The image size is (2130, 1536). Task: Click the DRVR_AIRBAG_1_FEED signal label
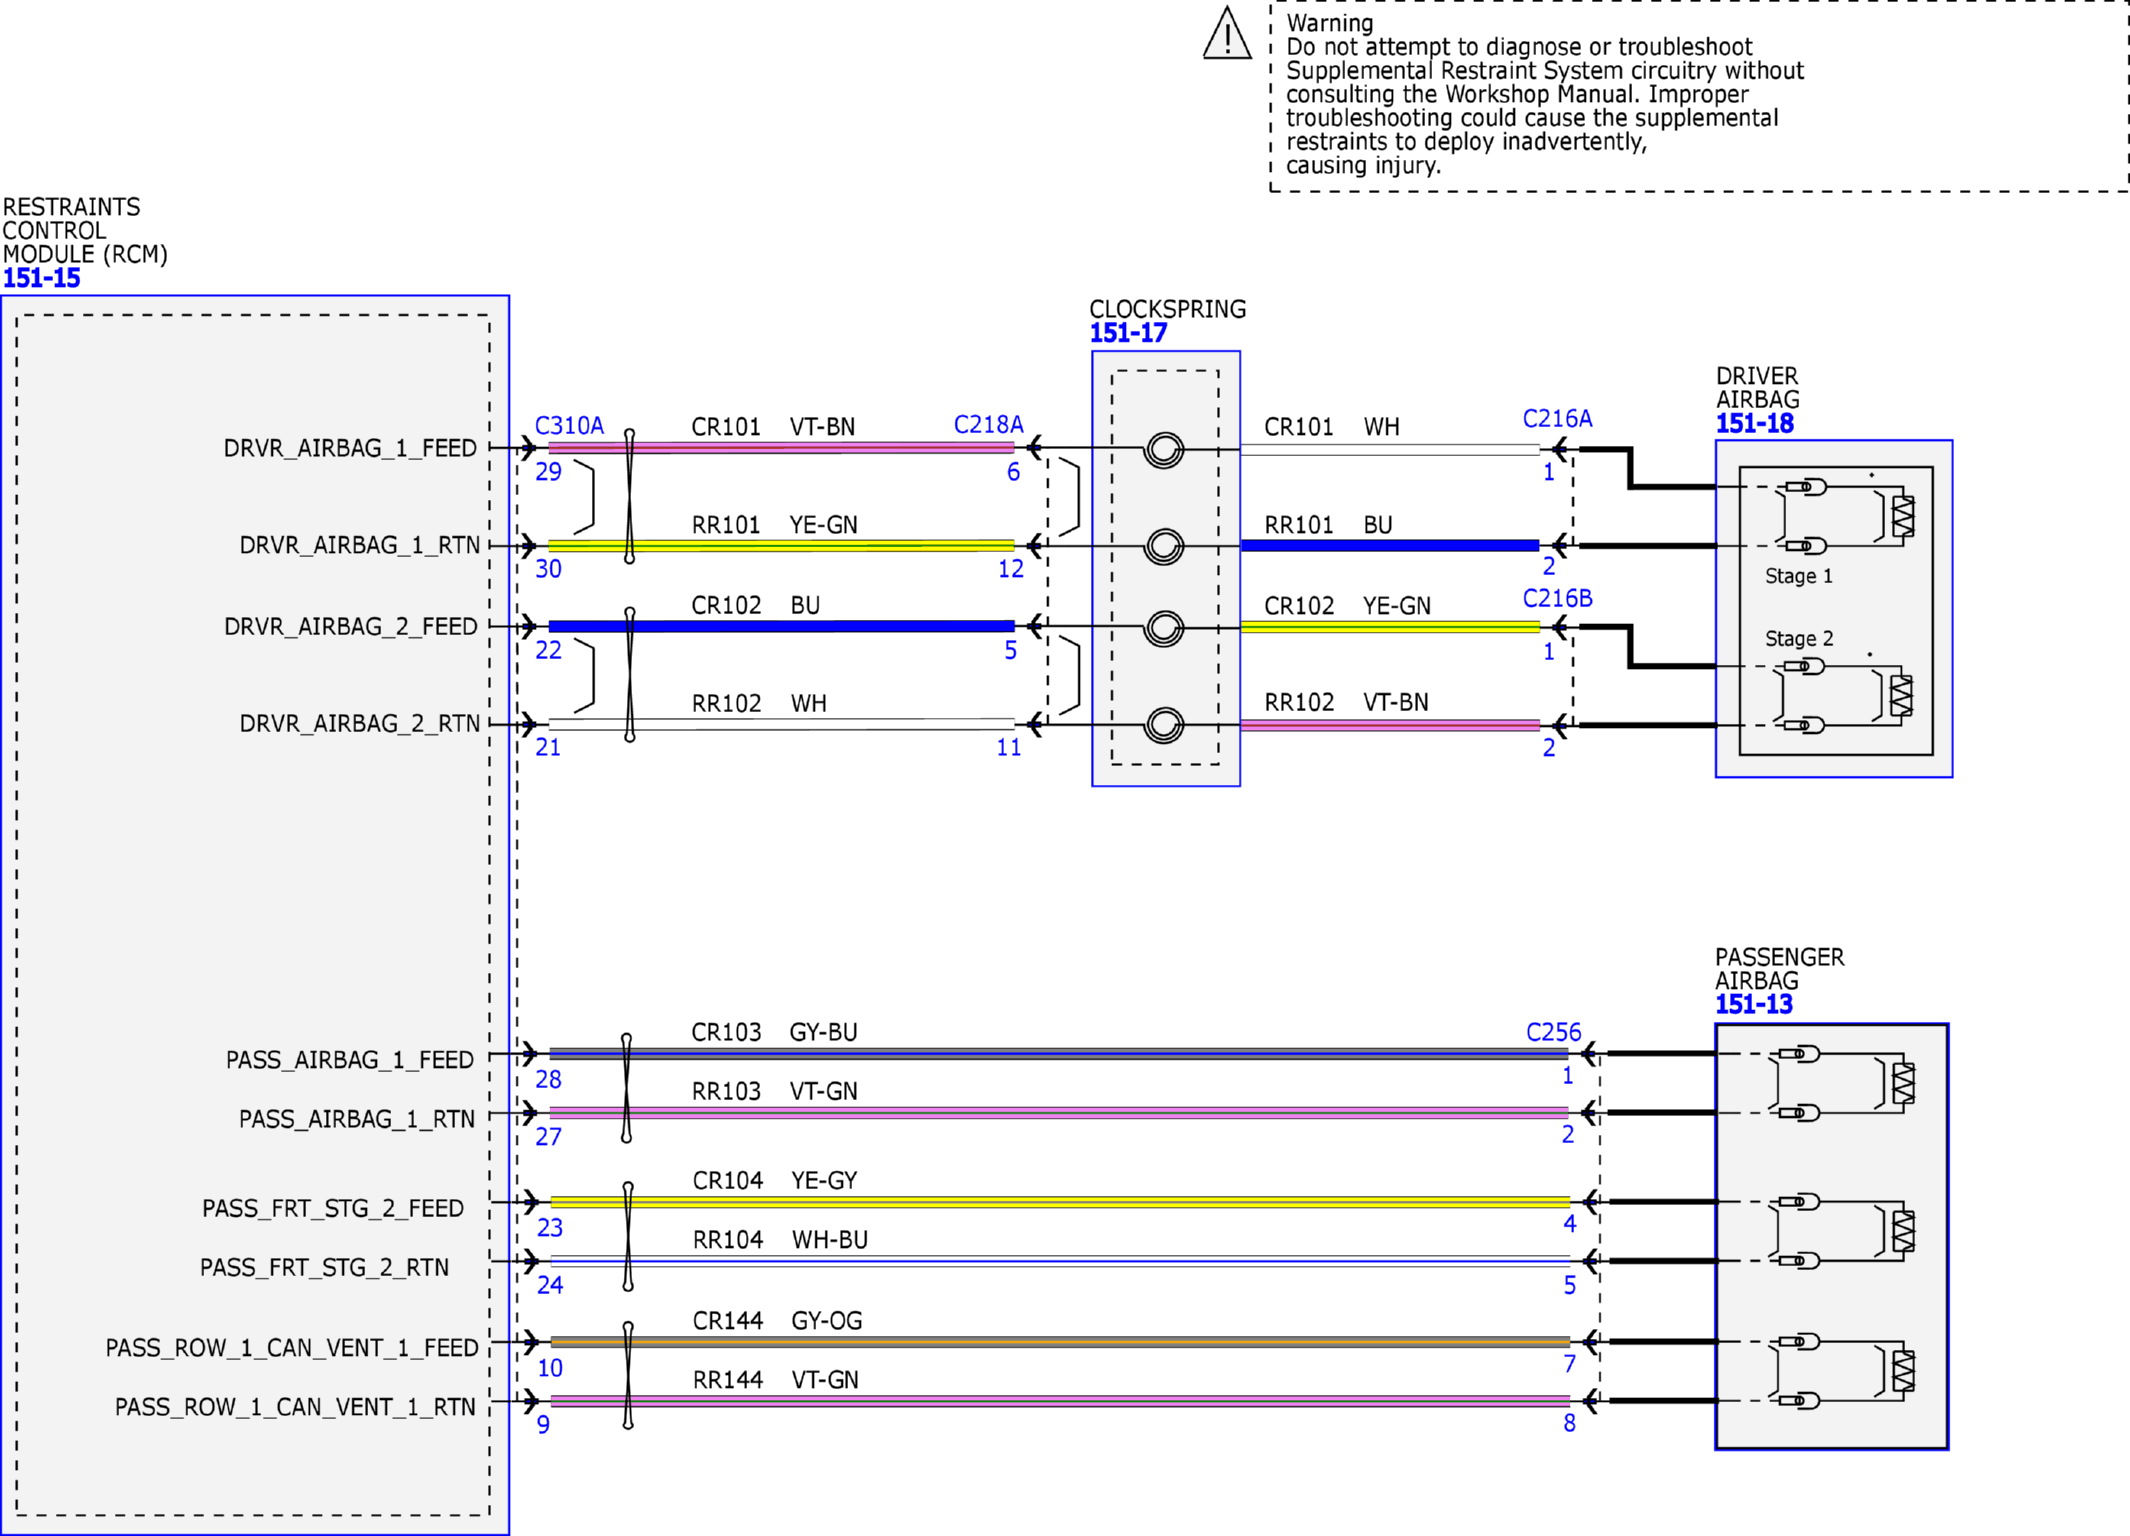[350, 448]
